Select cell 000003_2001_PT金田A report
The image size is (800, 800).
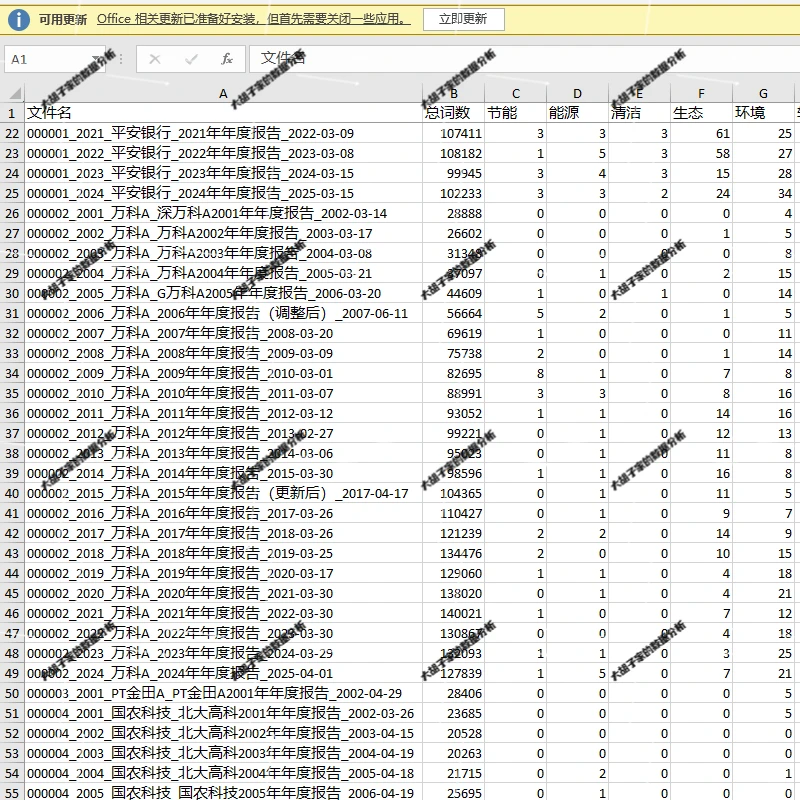[x=223, y=693]
